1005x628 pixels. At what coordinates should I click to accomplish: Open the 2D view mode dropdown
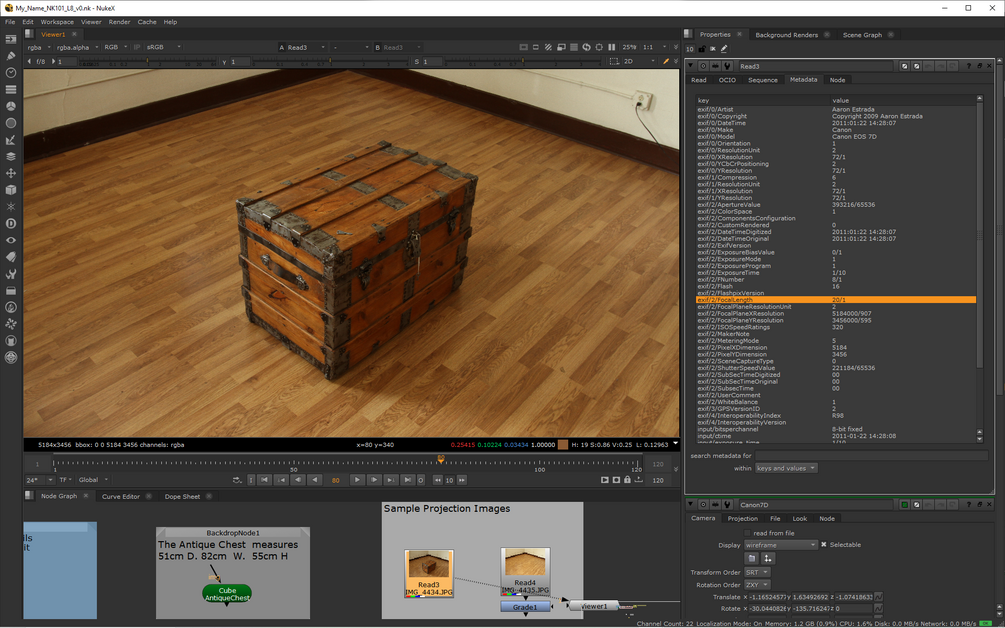point(640,62)
